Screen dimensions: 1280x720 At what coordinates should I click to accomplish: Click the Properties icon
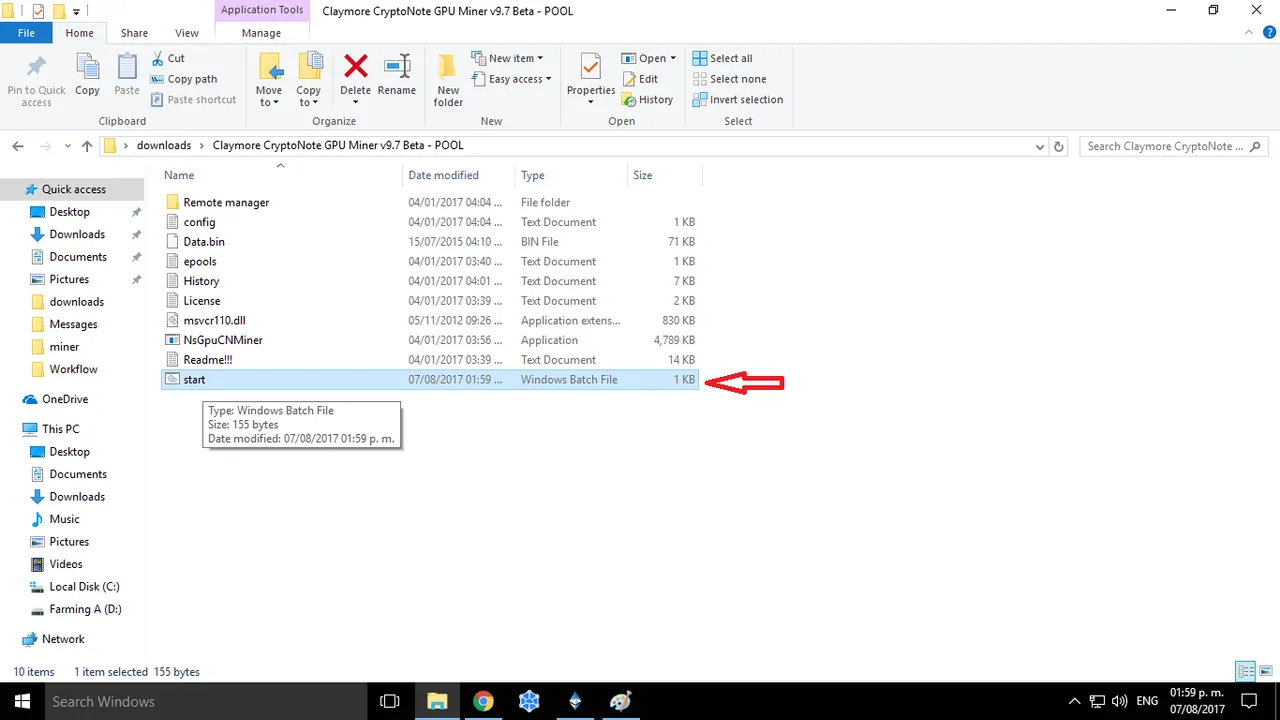[590, 67]
